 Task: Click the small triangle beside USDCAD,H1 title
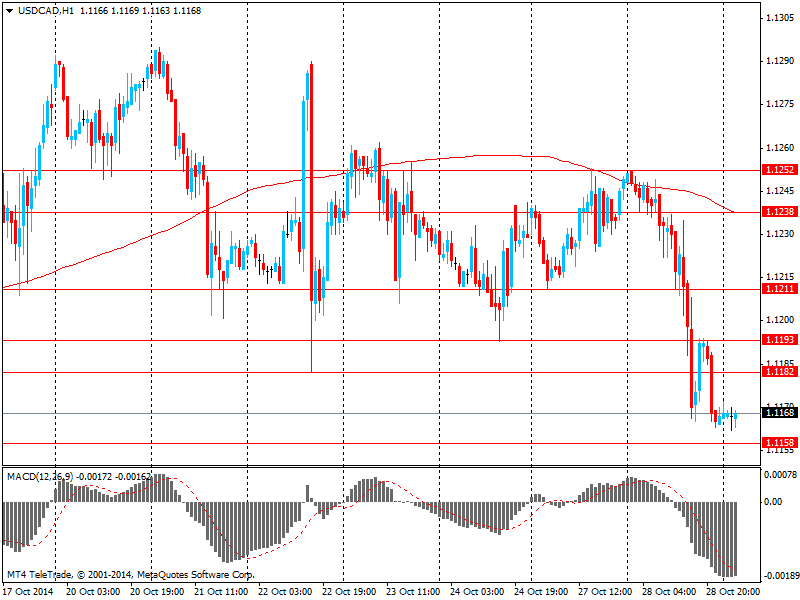coord(9,11)
